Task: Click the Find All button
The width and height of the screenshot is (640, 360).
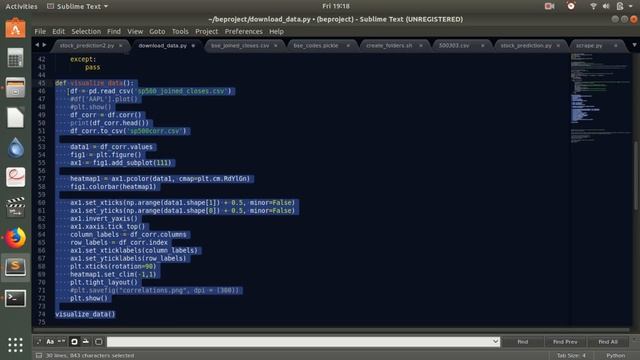Action: [x=608, y=342]
